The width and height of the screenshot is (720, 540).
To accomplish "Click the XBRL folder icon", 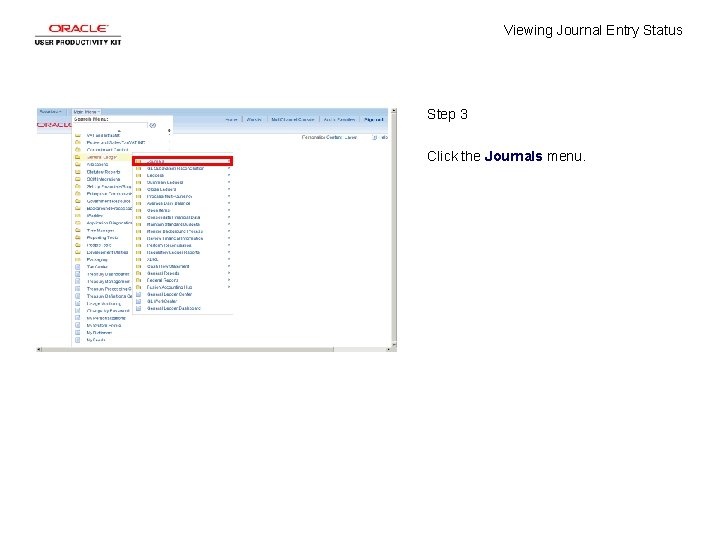I will pyautogui.click(x=138, y=259).
